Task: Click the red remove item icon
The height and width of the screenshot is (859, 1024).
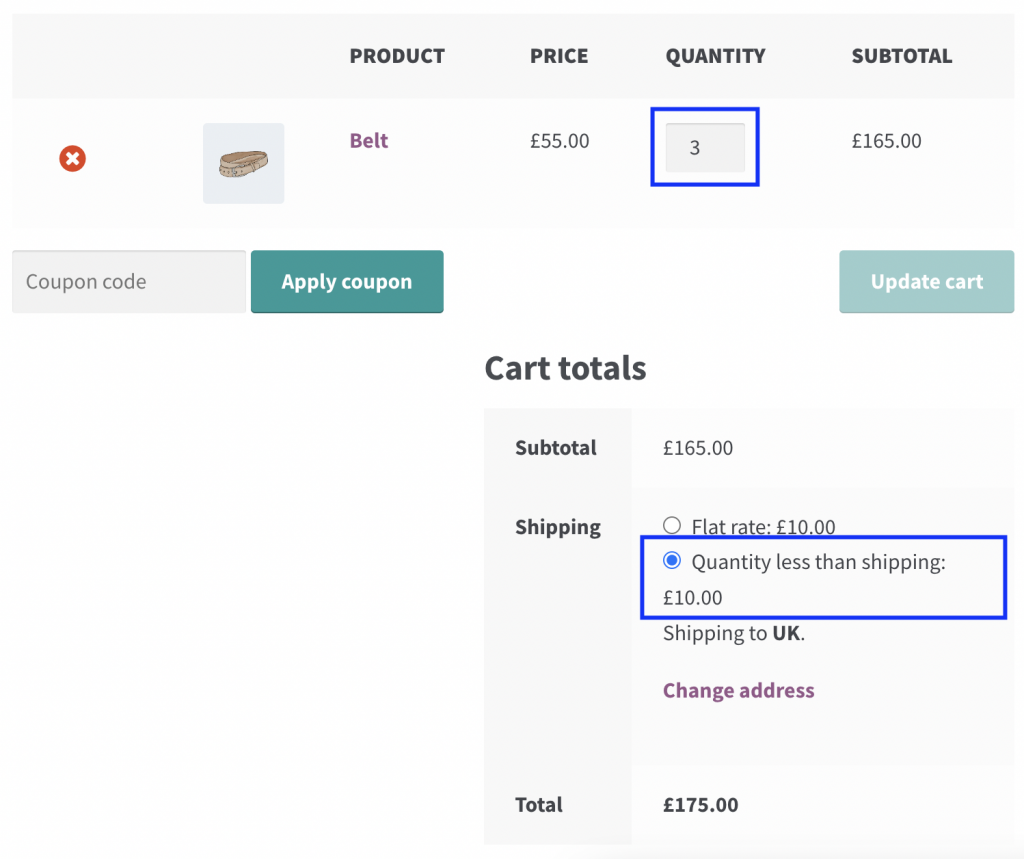Action: pos(72,158)
